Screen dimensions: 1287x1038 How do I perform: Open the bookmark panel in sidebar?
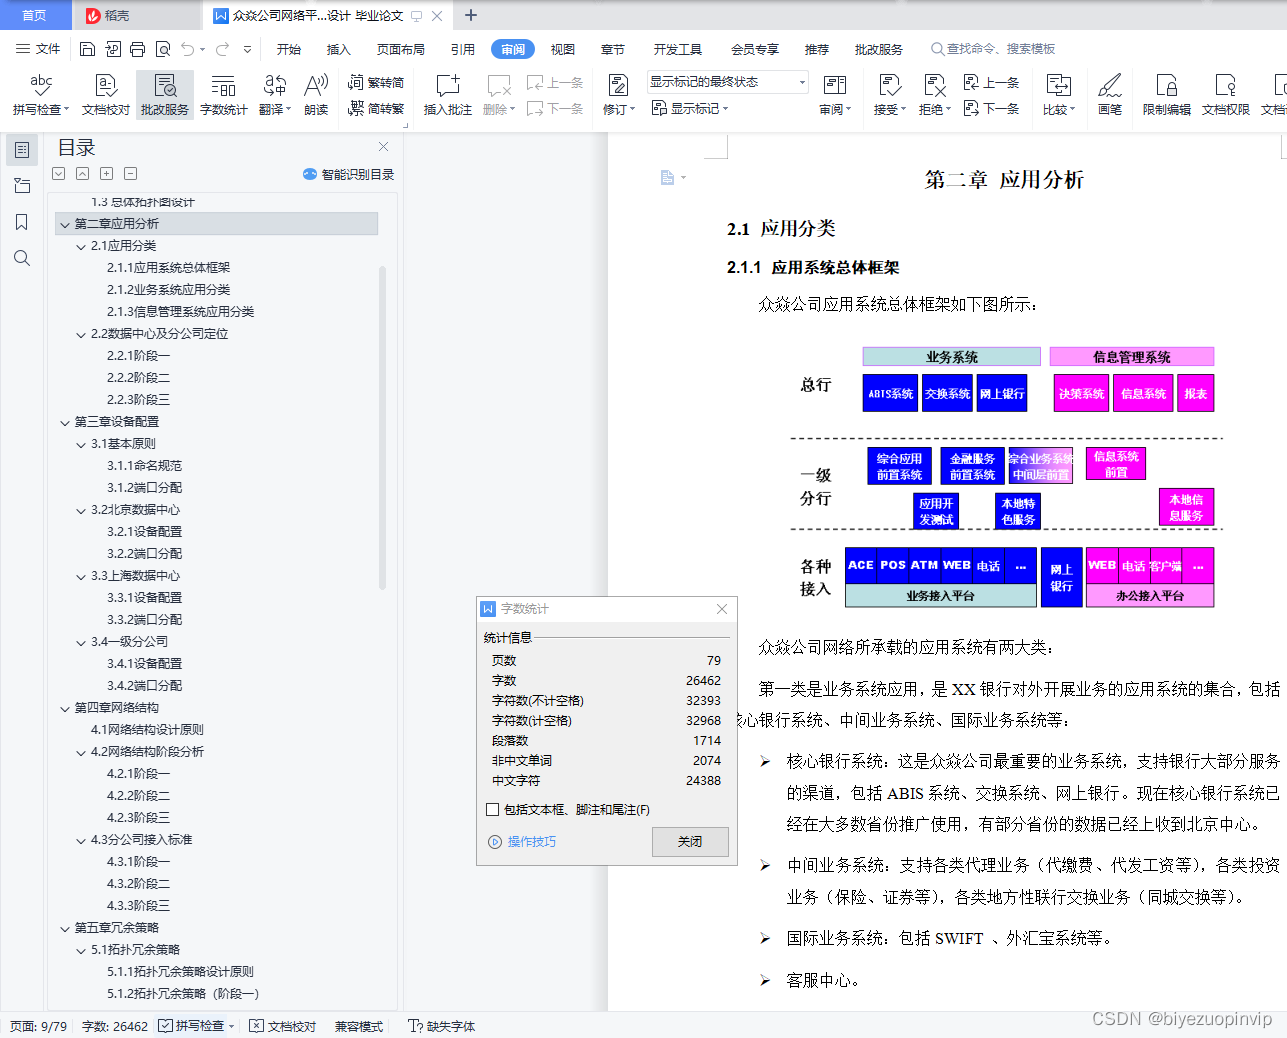click(22, 222)
